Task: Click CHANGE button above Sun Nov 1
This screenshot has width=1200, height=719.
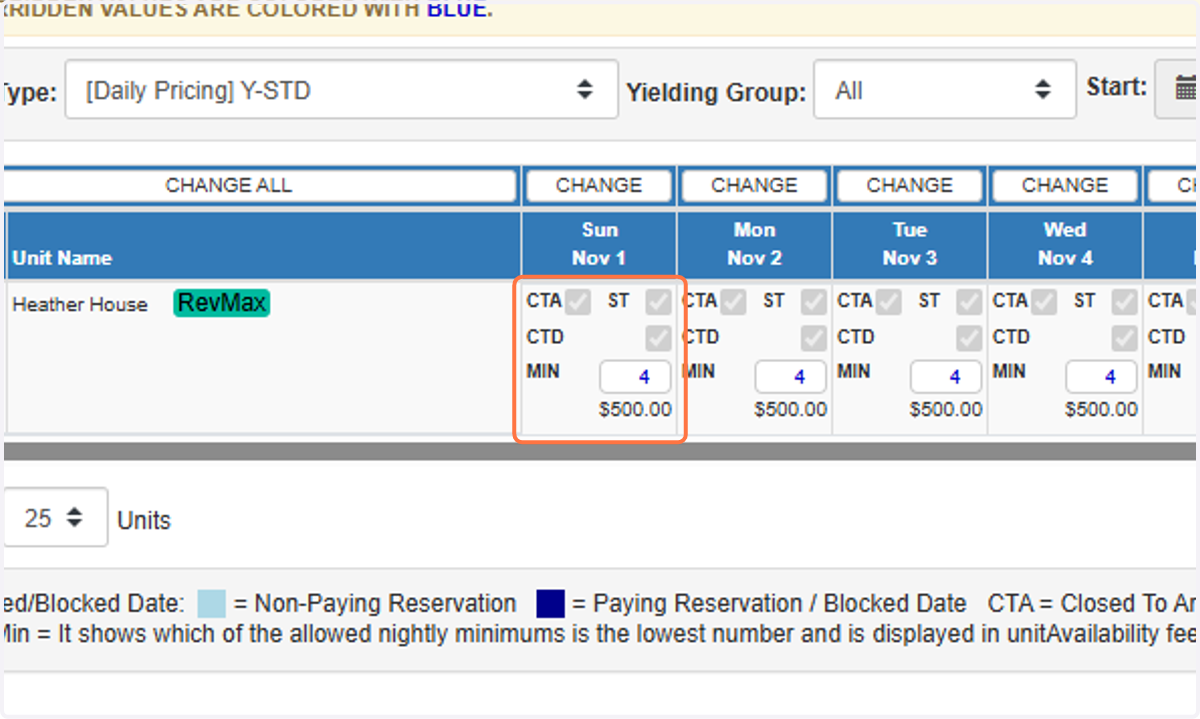Action: [x=599, y=185]
